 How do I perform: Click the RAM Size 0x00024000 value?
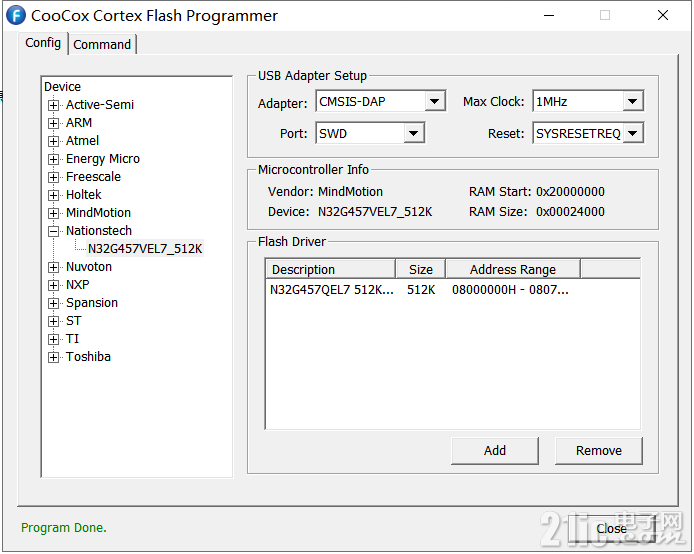(570, 212)
